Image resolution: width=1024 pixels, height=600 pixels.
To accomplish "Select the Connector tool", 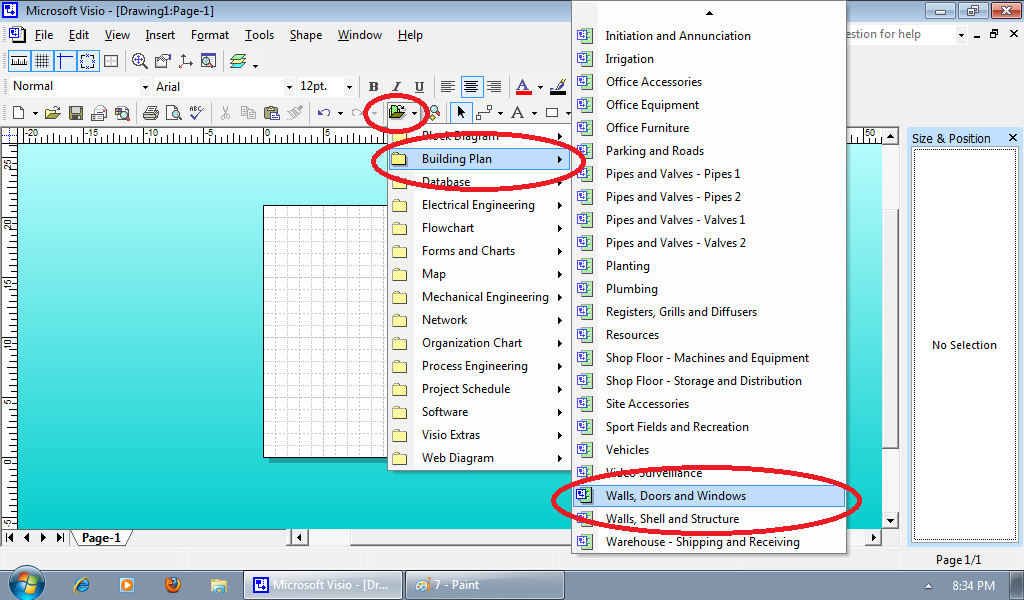I will point(484,113).
